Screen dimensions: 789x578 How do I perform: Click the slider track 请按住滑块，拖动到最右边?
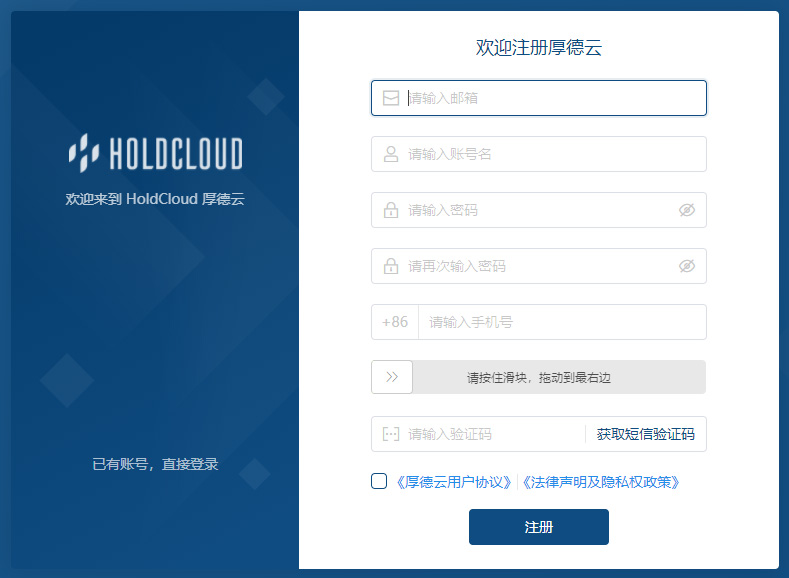[x=538, y=377]
